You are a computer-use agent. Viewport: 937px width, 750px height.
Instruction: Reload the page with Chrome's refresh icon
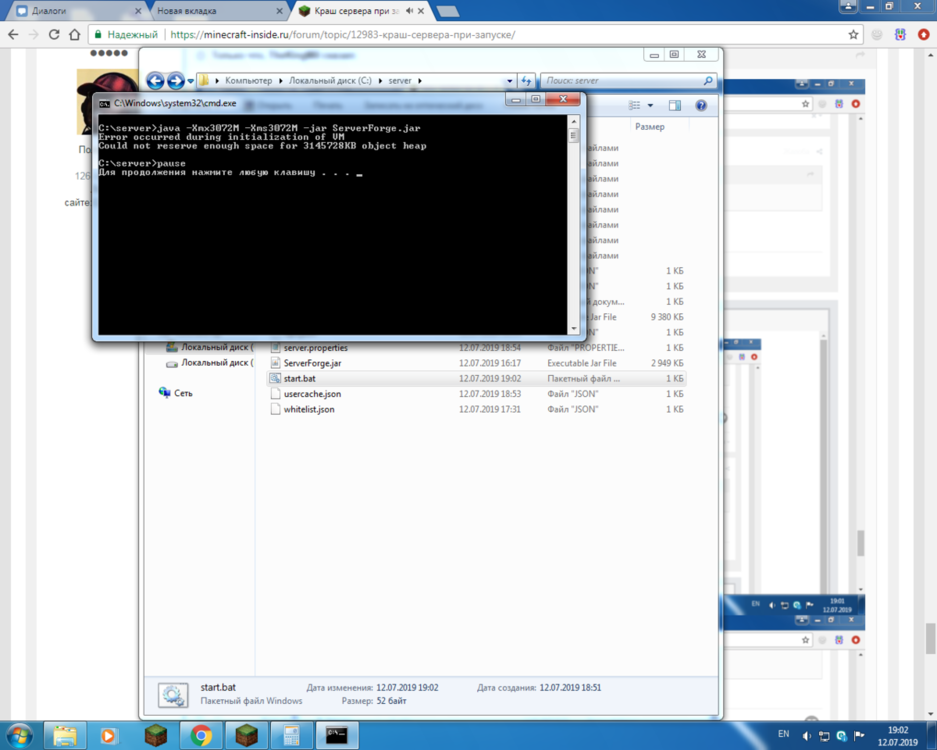(x=54, y=35)
